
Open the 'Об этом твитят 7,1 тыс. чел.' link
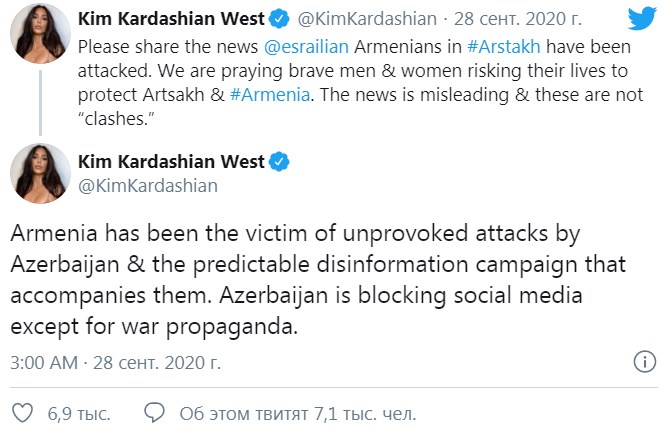pos(297,411)
